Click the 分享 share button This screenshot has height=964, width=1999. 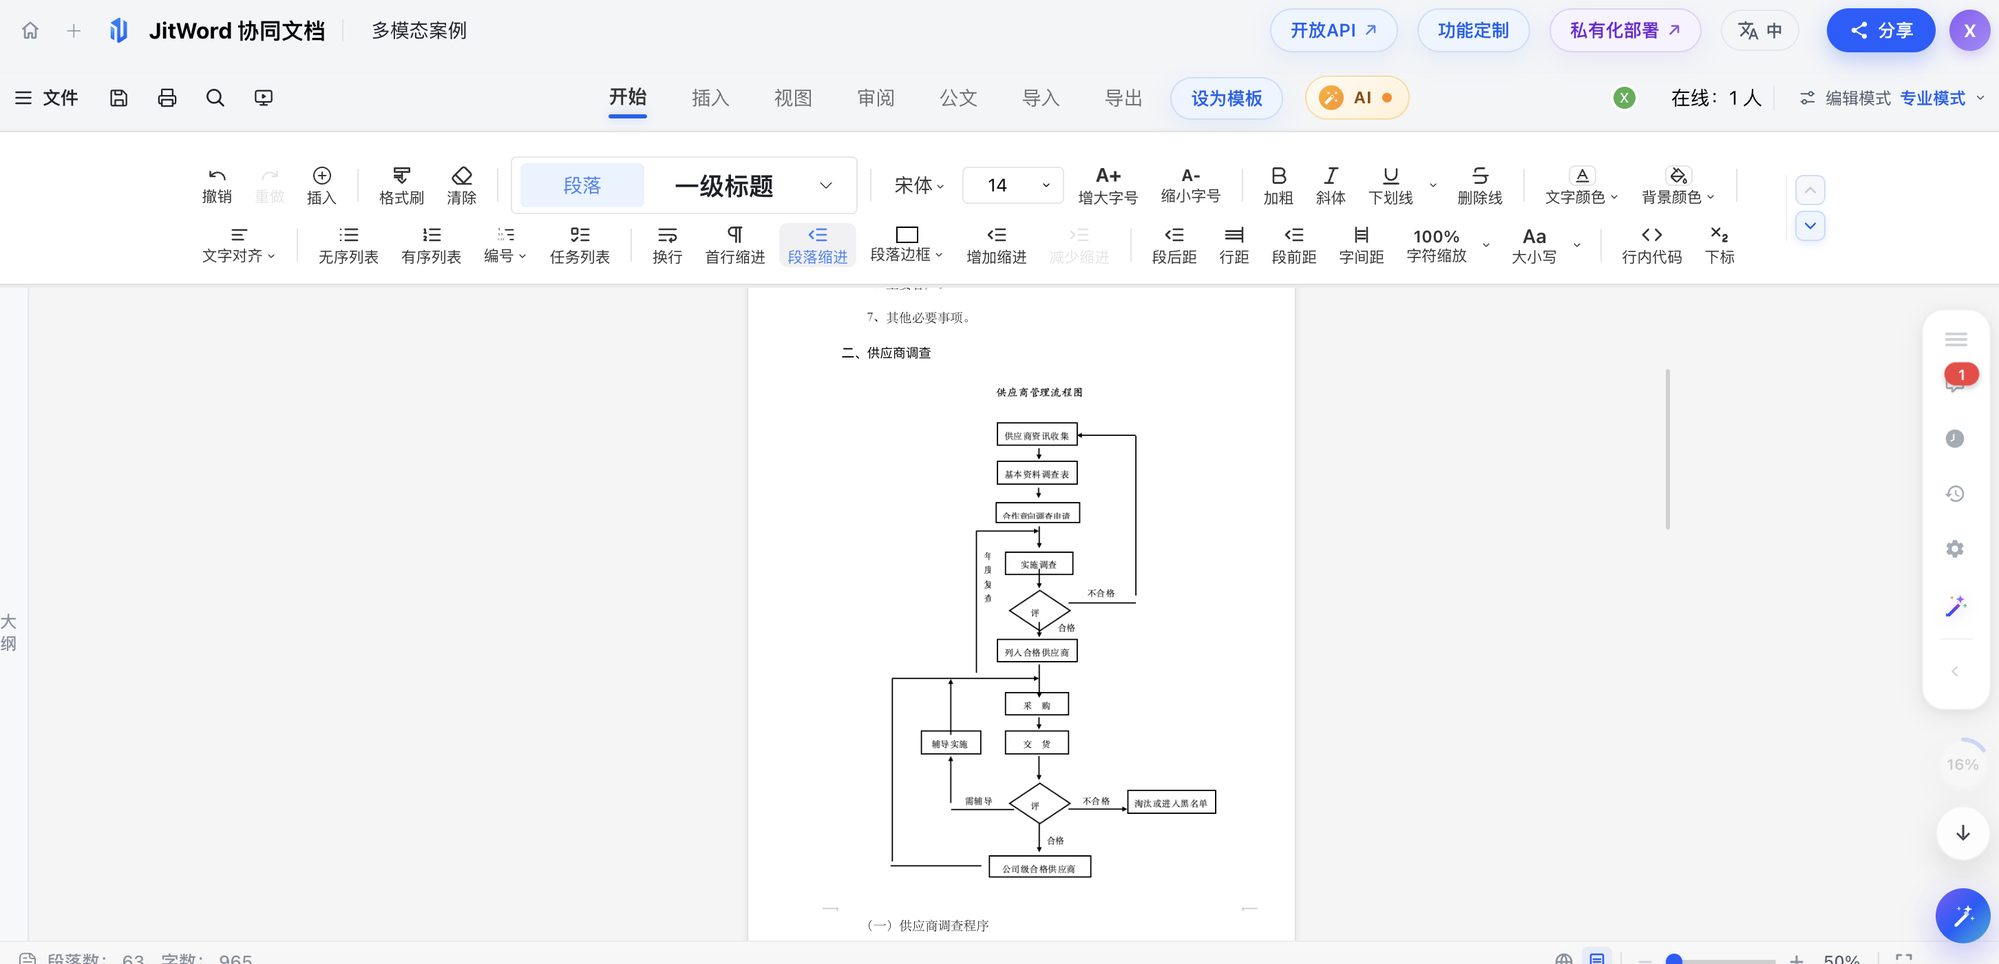[1880, 30]
